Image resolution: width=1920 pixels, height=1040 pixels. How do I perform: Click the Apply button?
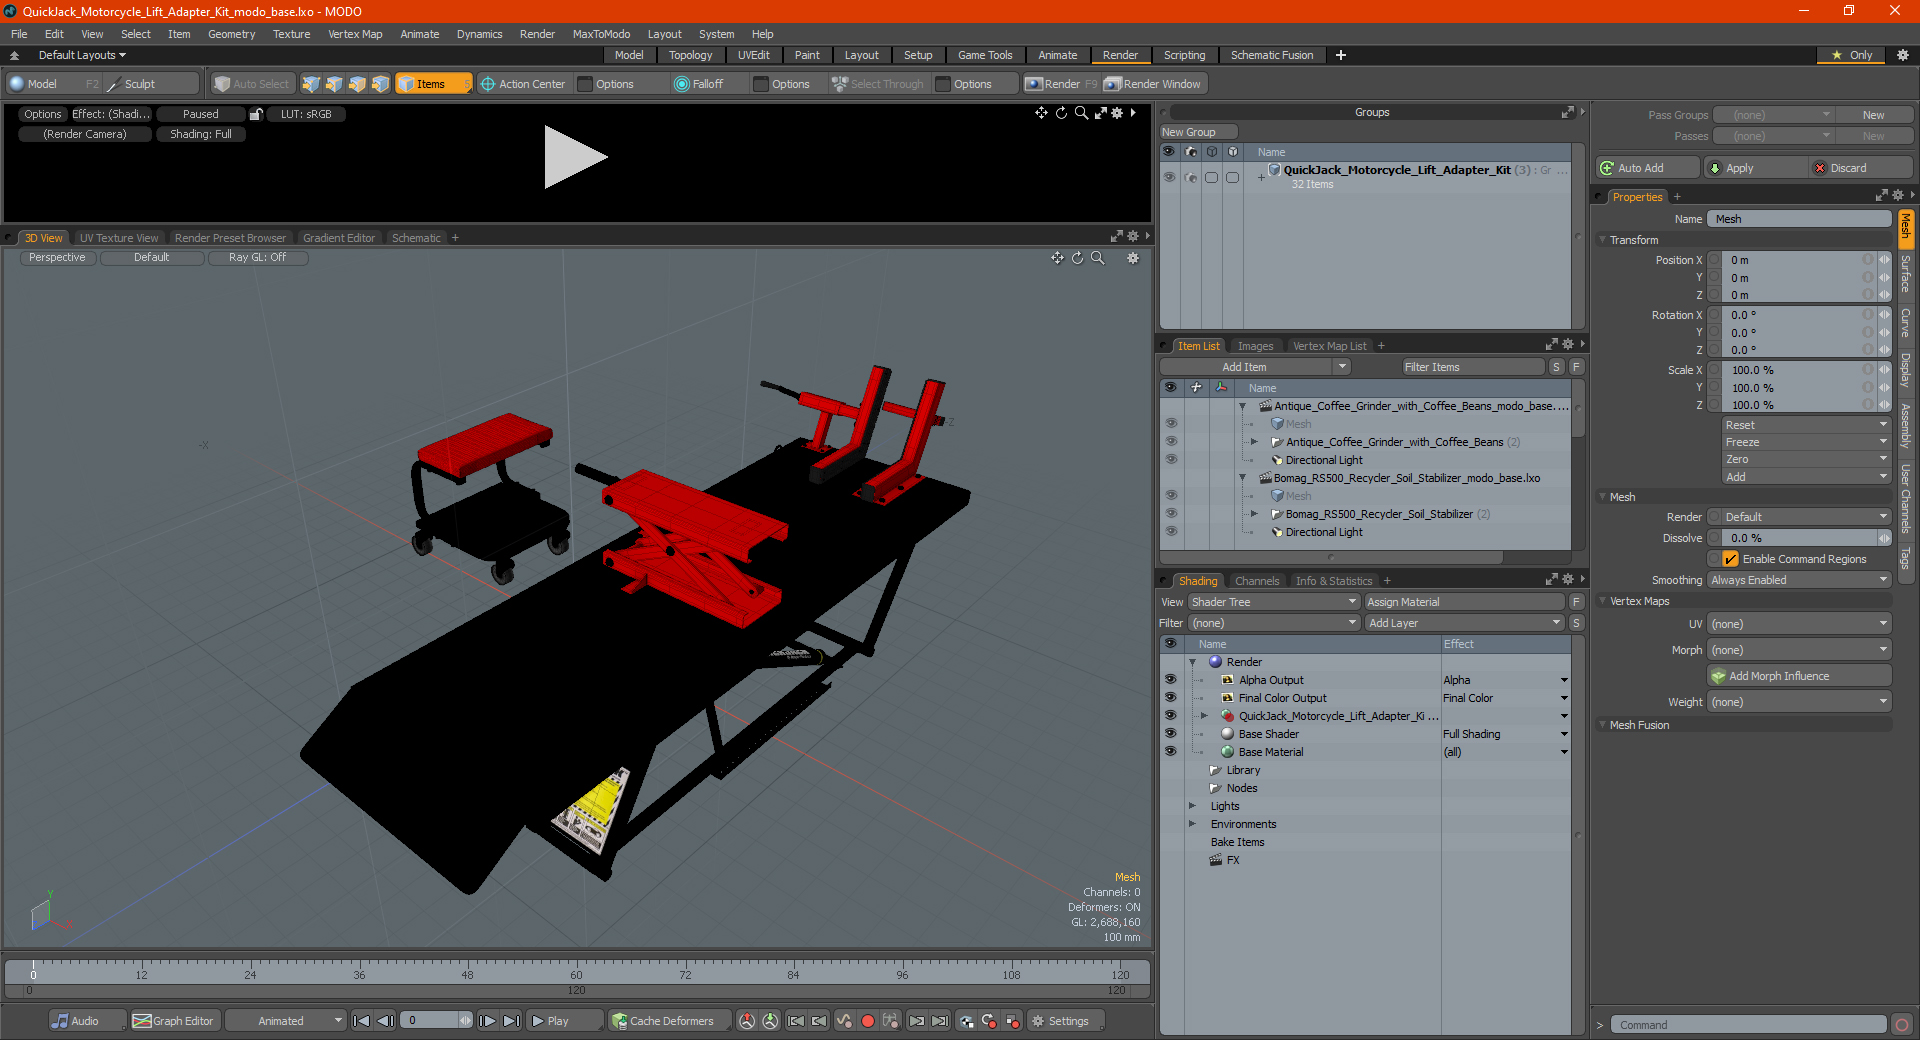pyautogui.click(x=1754, y=168)
